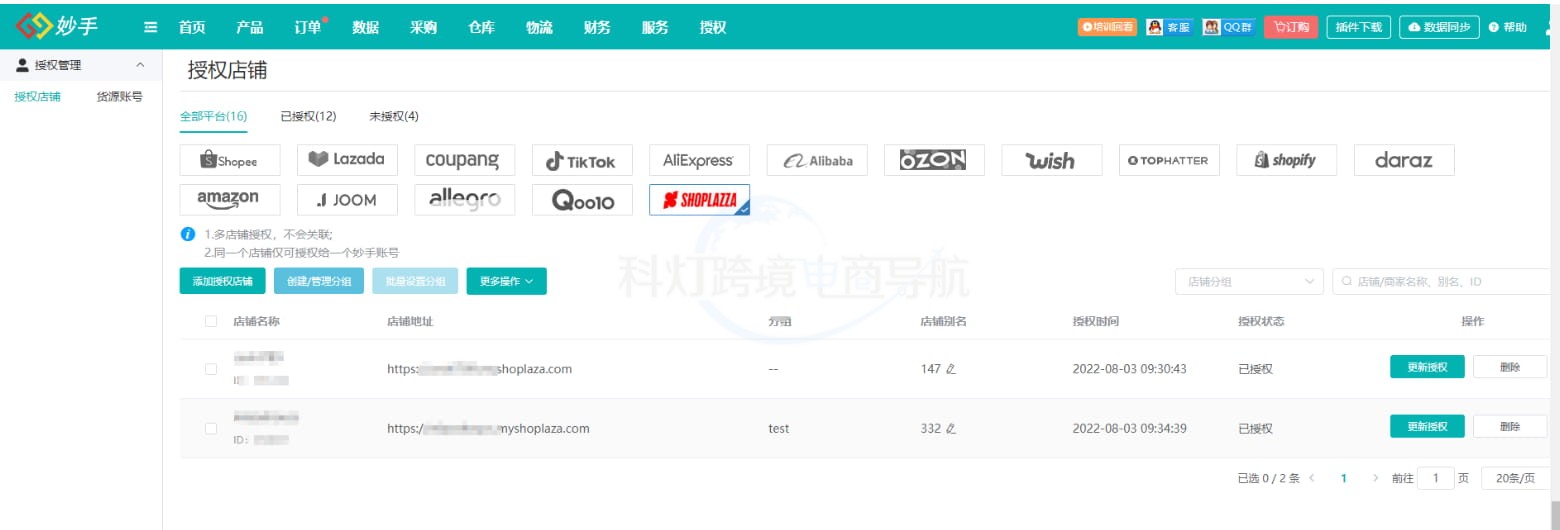Open 培训回看 training replay
The image size is (1560, 530).
point(1107,28)
